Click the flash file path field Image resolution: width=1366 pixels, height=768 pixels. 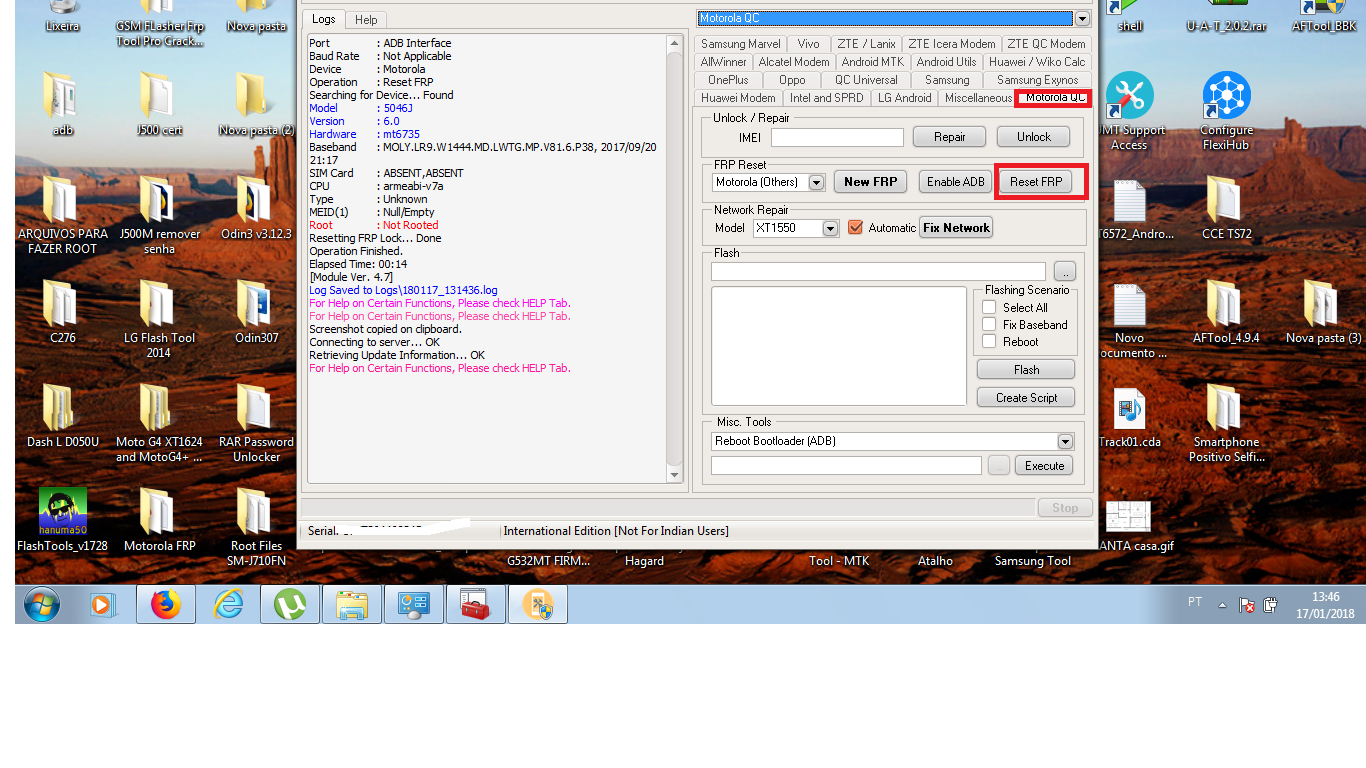coord(878,272)
